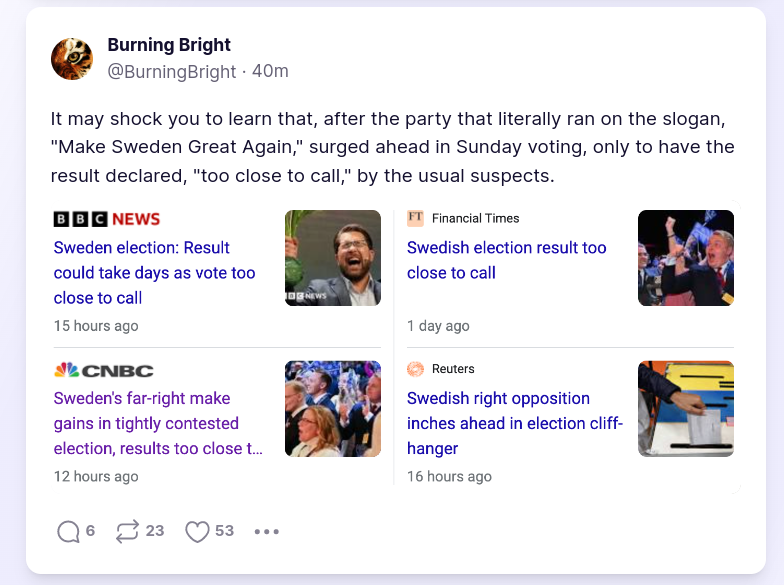Click the 40m post timestamp
This screenshot has height=585, width=784.
(x=270, y=71)
